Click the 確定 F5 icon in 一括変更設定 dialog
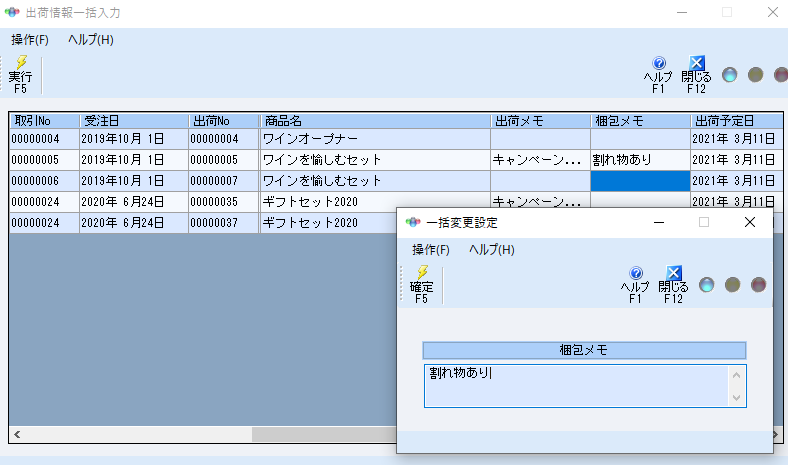The image size is (788, 465). [422, 285]
